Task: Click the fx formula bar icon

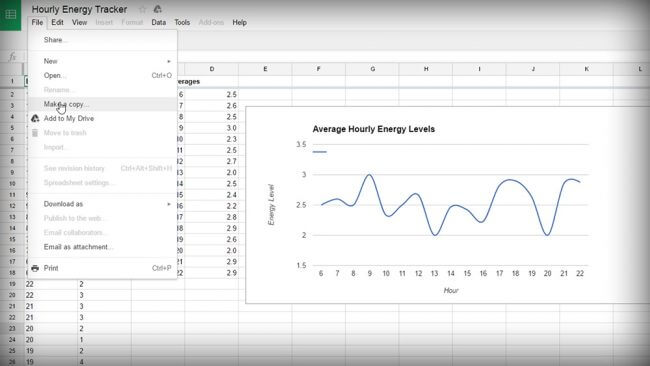Action: click(12, 57)
